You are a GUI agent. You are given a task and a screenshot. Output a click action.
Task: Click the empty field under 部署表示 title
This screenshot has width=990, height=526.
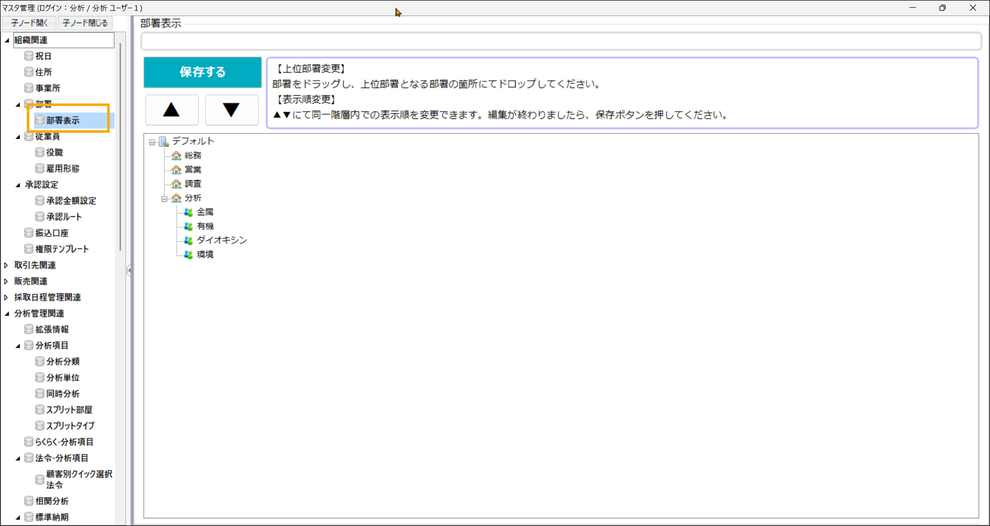[x=561, y=41]
